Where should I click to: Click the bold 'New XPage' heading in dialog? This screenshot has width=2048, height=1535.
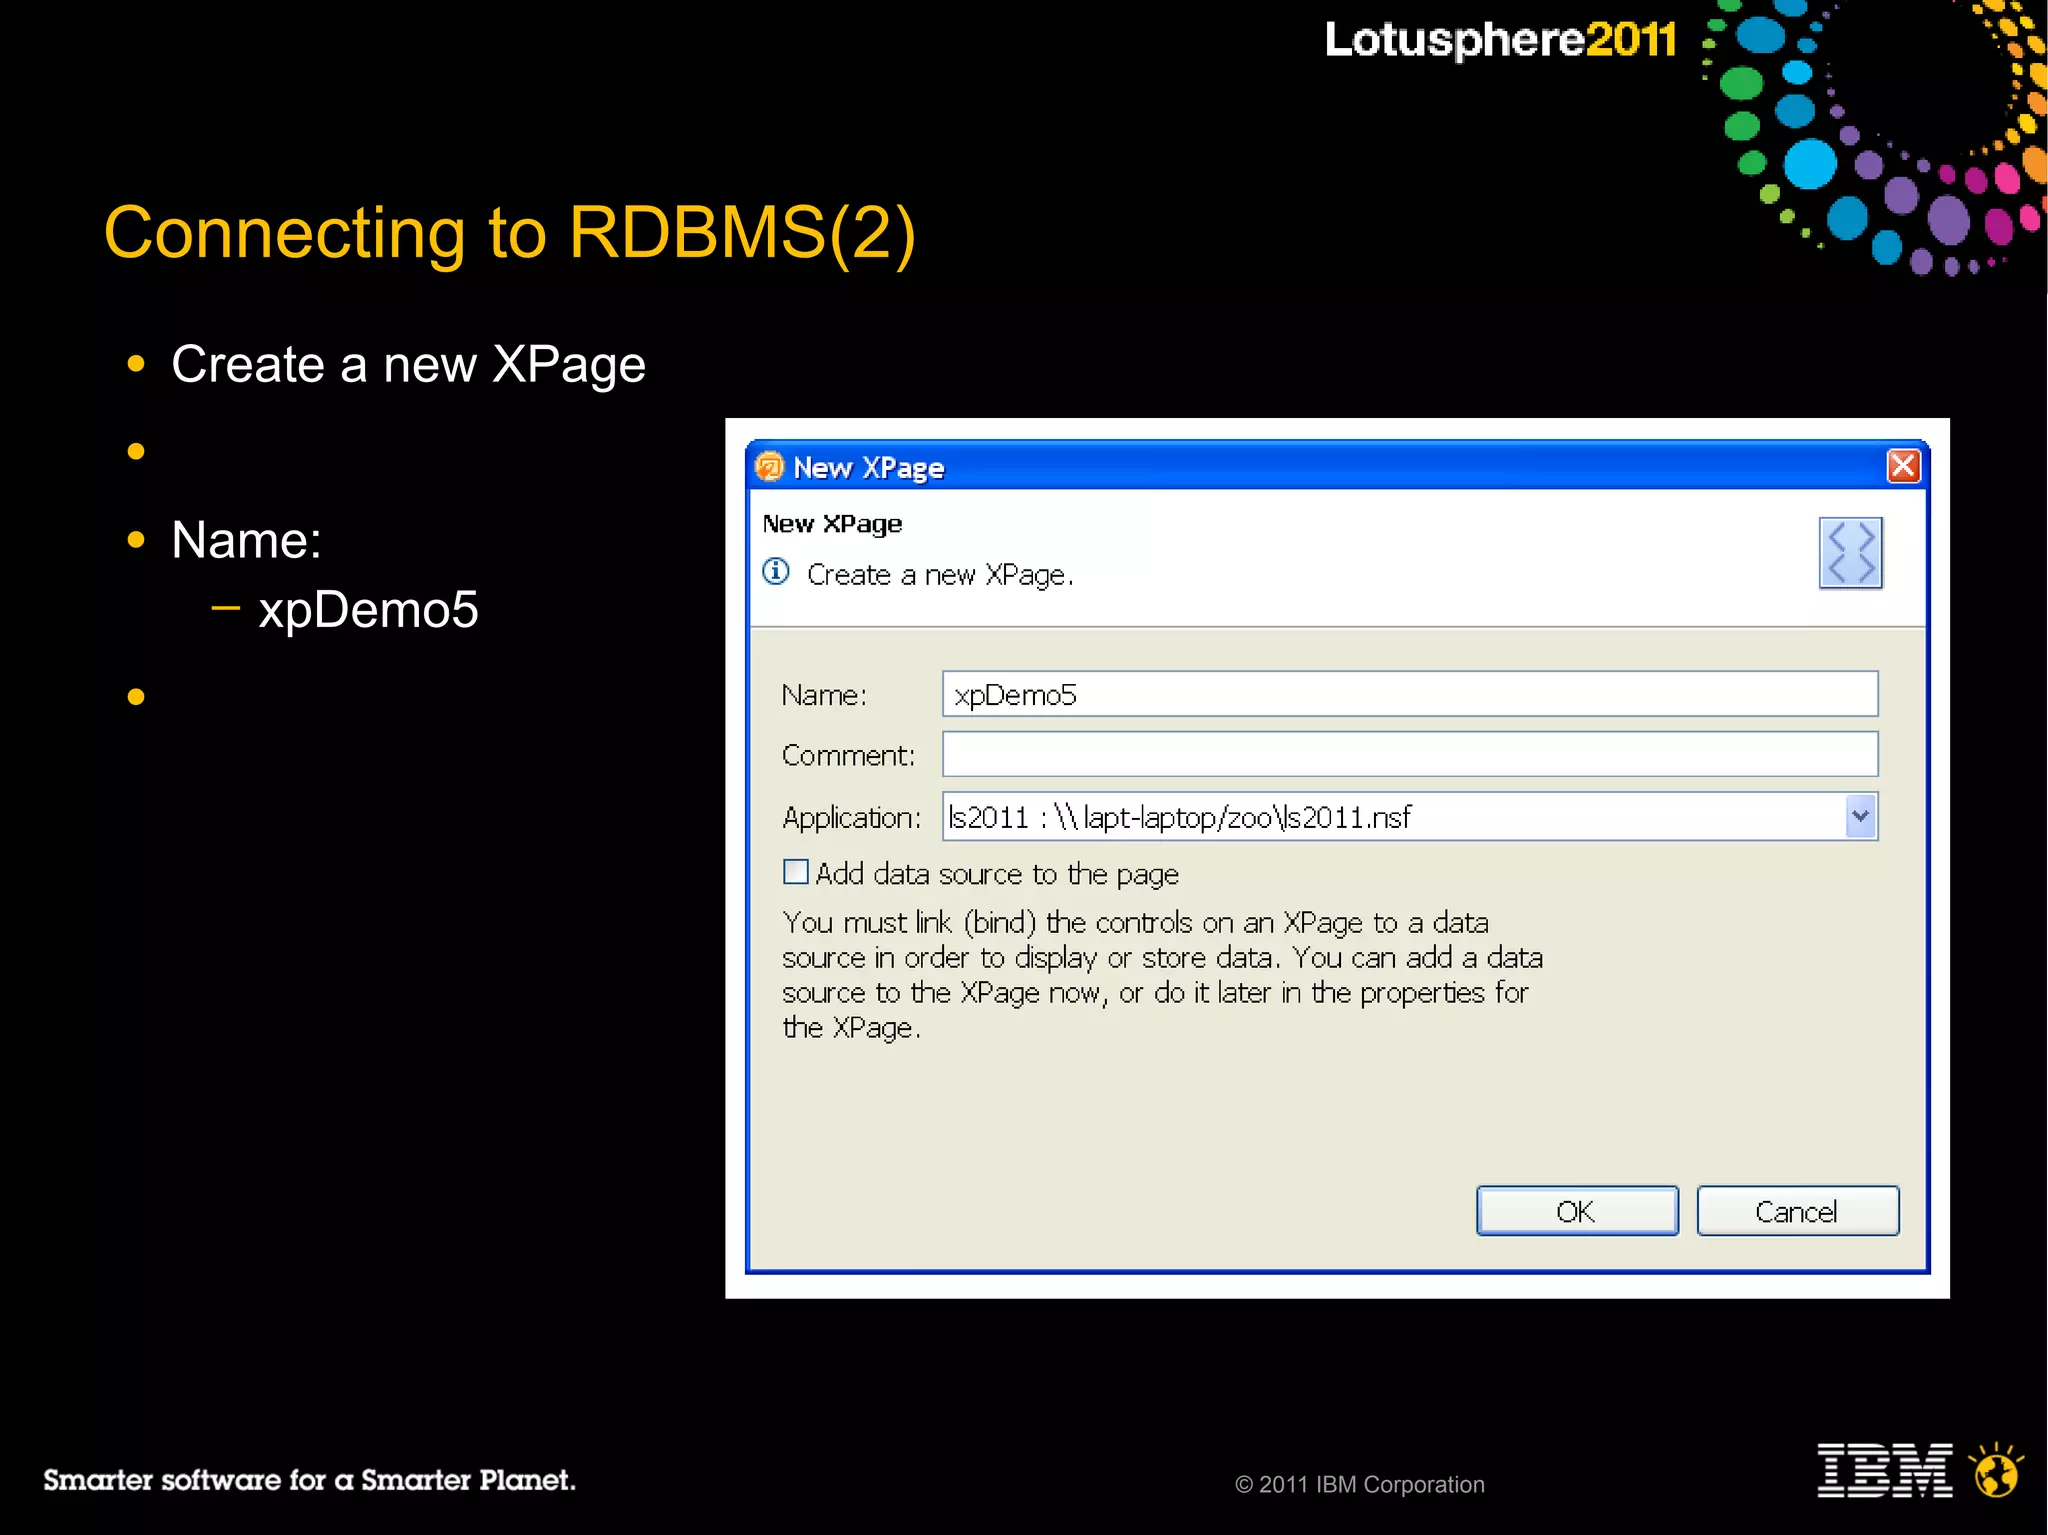coord(832,524)
